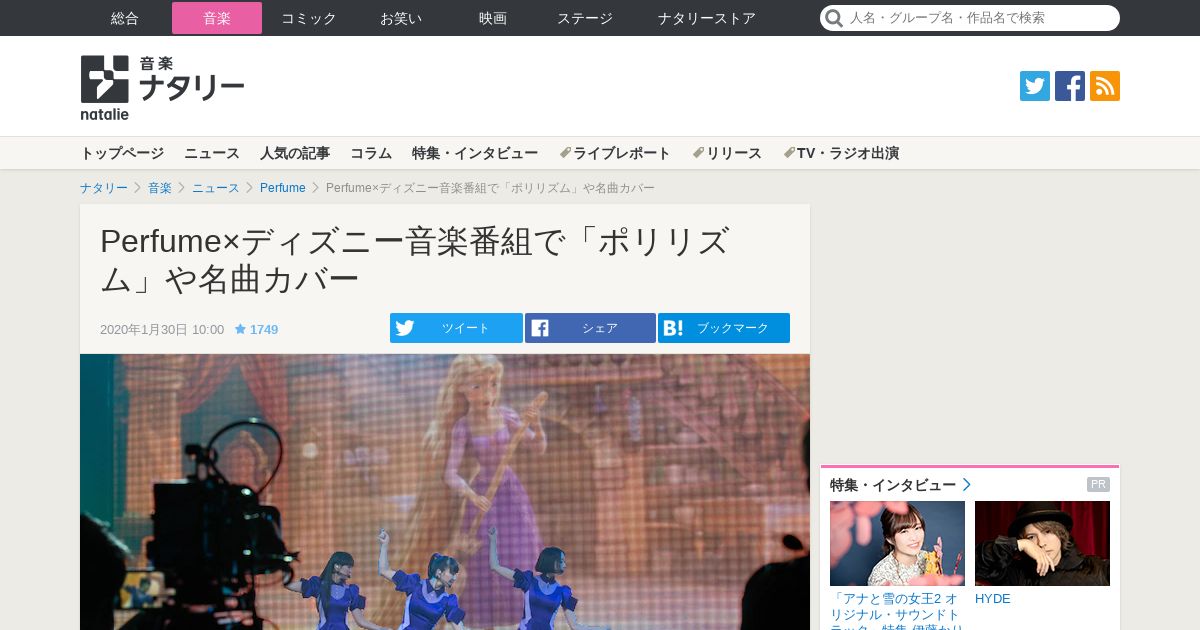Click the star favorite count 1749

[256, 329]
